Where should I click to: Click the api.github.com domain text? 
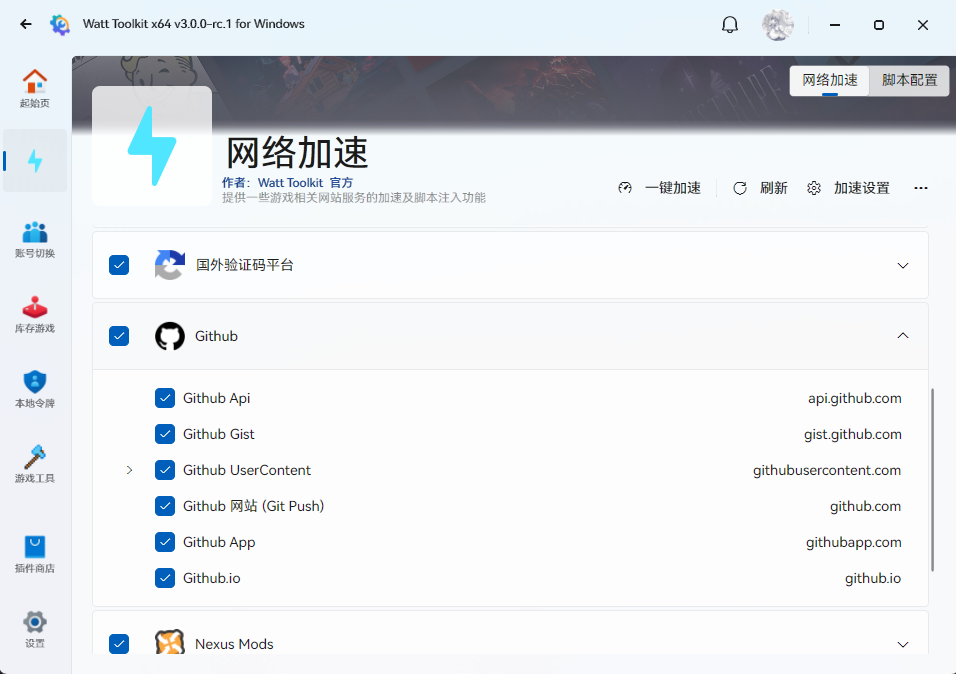click(855, 398)
